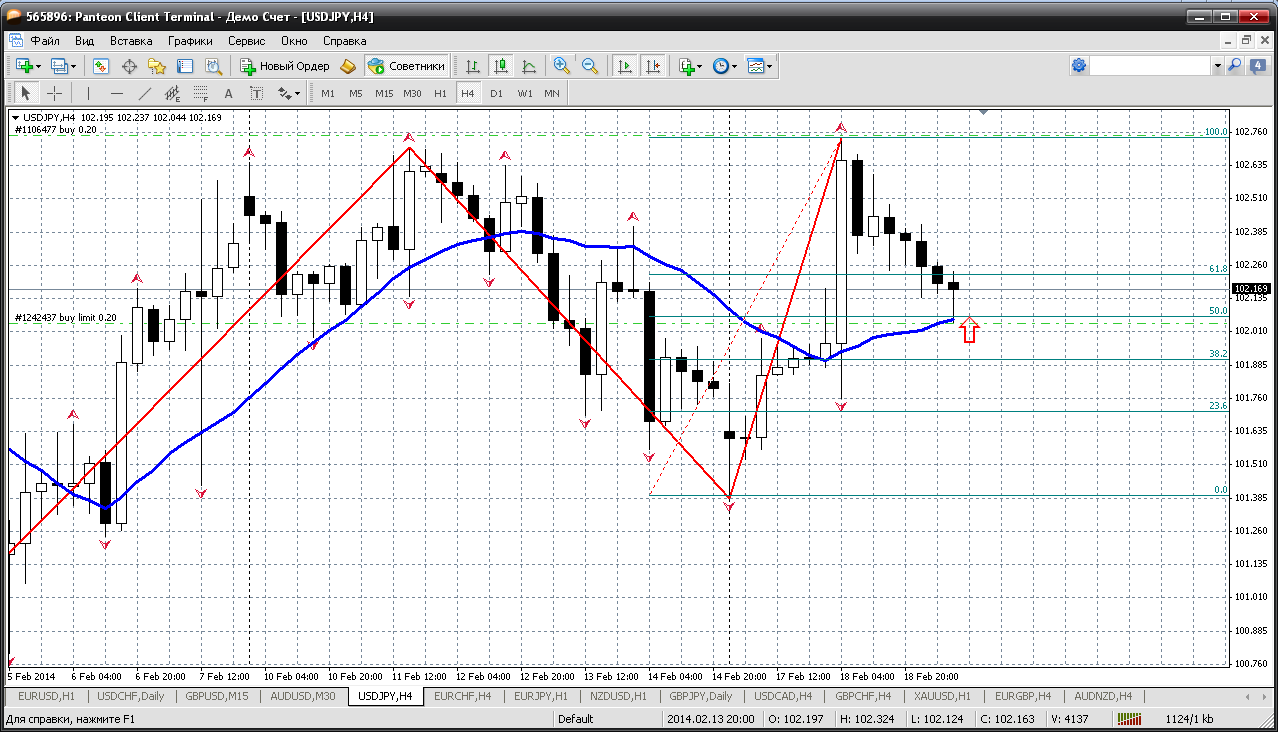Open the Arrows objects dropdown
The height and width of the screenshot is (732, 1278).
click(x=289, y=93)
